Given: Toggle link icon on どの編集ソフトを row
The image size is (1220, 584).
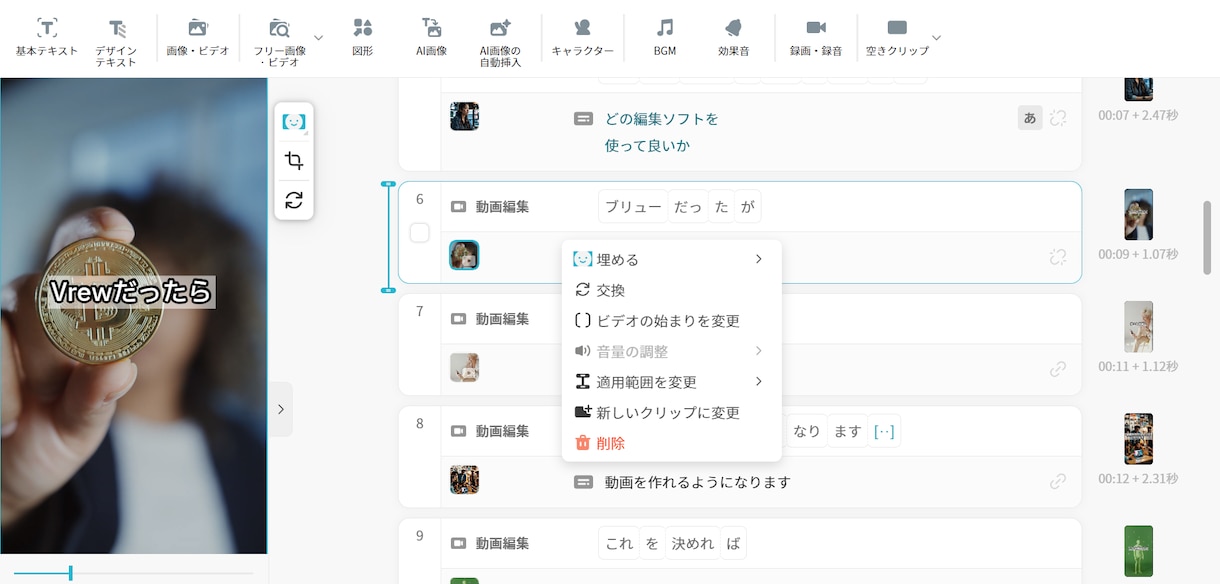Looking at the screenshot, I should (x=1058, y=118).
